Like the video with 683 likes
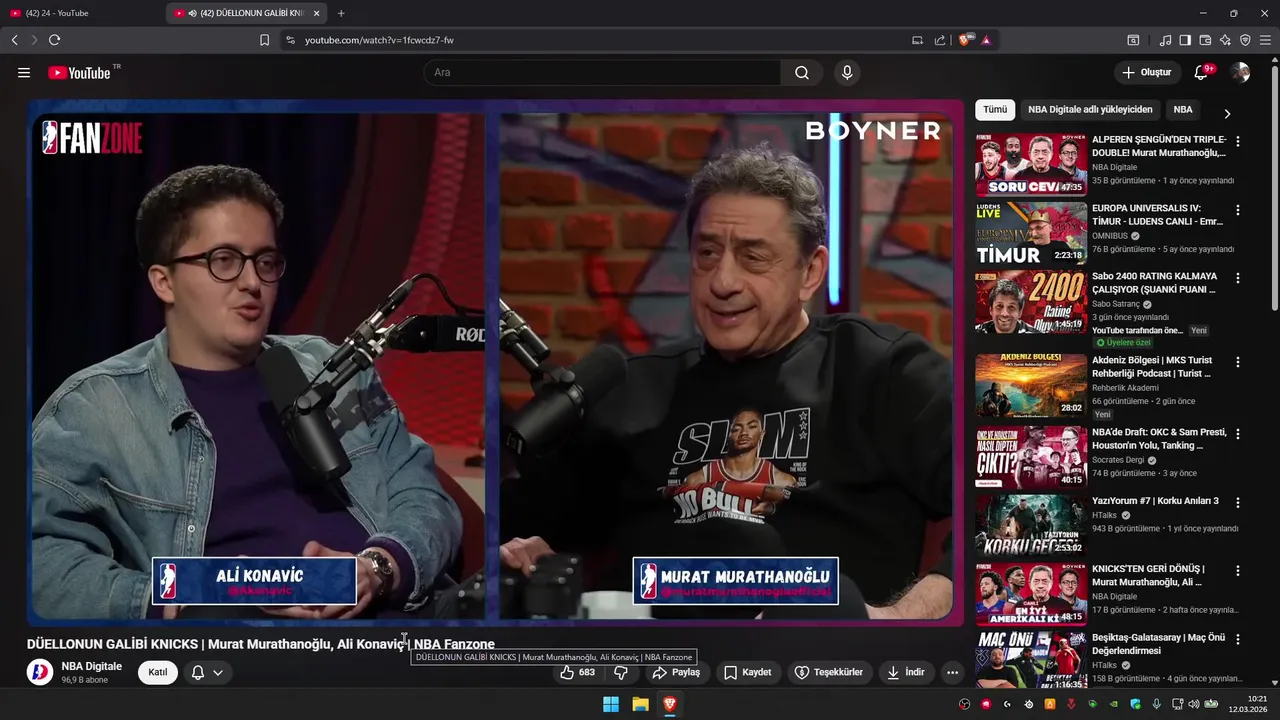1280x720 pixels. [x=578, y=672]
